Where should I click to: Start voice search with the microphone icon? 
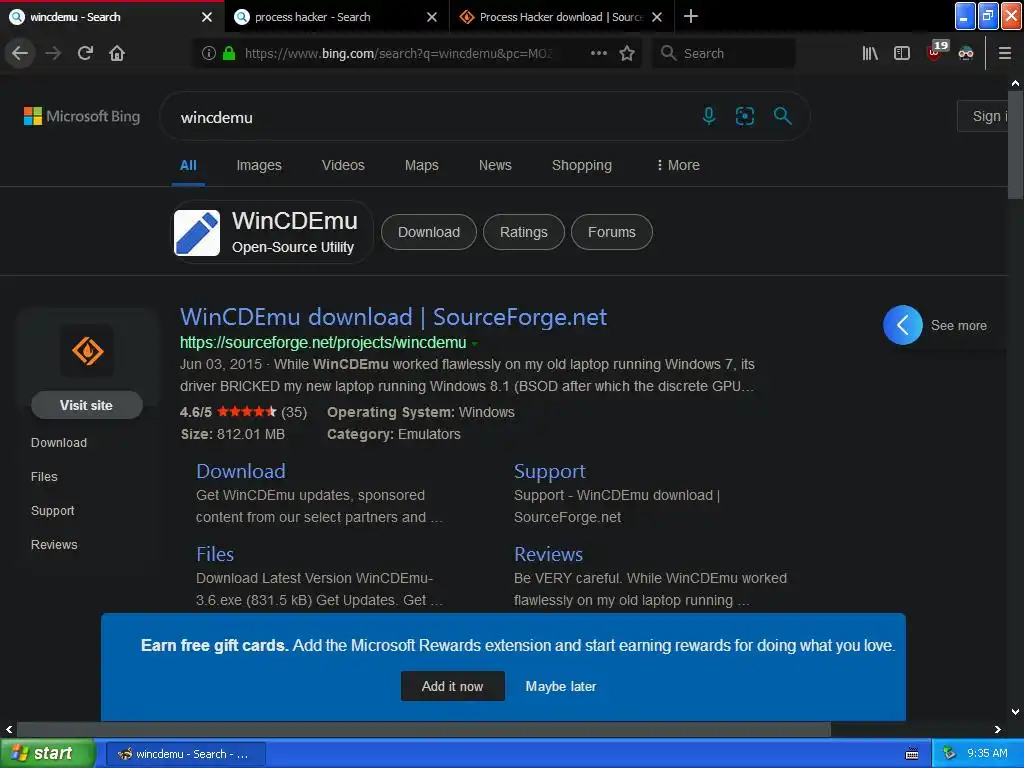coord(709,116)
